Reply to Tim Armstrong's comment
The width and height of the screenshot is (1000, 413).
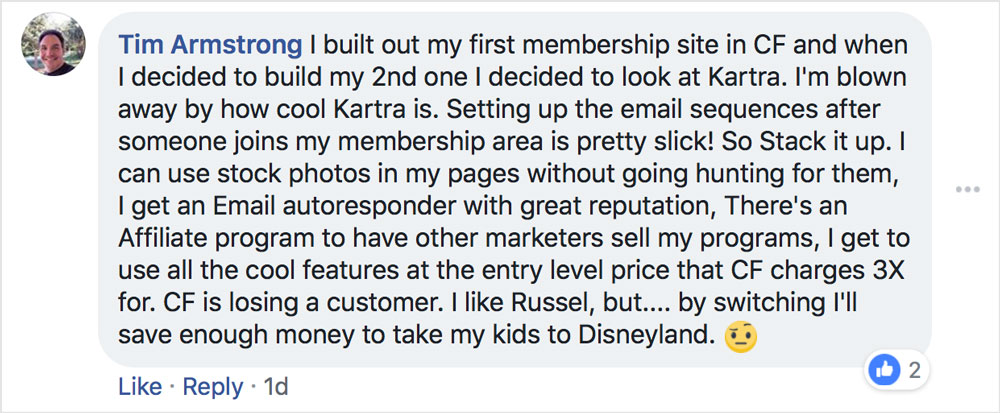[x=215, y=386]
